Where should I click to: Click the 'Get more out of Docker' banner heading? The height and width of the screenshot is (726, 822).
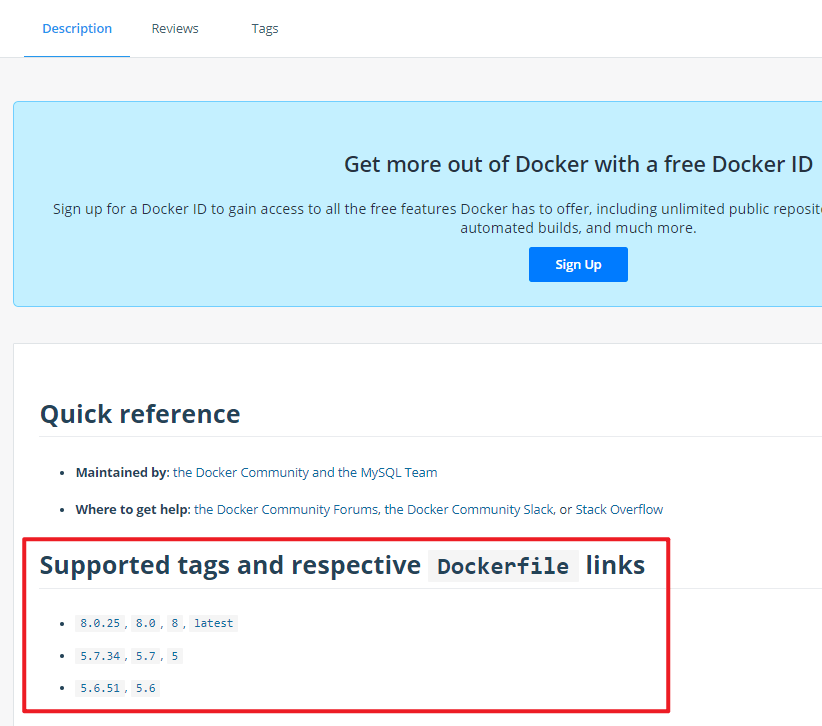tap(578, 164)
